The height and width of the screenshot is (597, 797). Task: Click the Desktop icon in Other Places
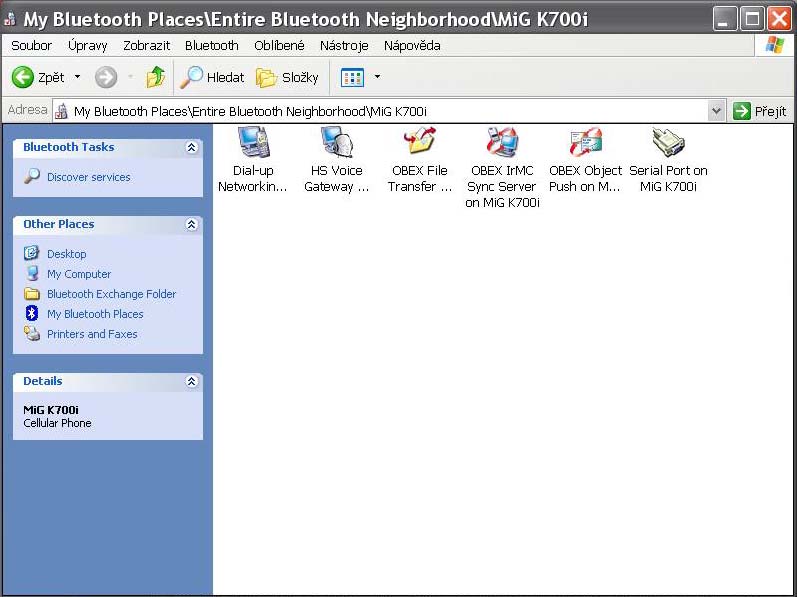pyautogui.click(x=32, y=253)
